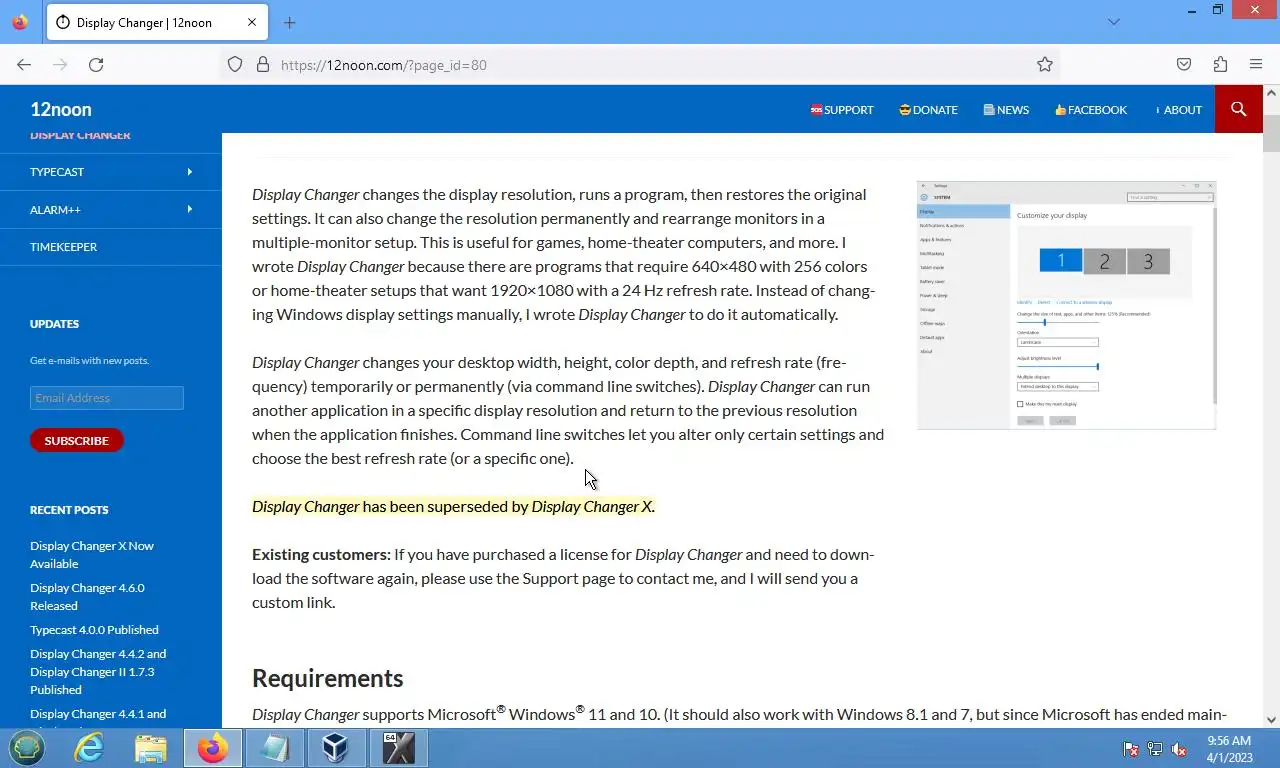1280x768 pixels.
Task: Click the network tray icon
Action: pyautogui.click(x=1155, y=749)
